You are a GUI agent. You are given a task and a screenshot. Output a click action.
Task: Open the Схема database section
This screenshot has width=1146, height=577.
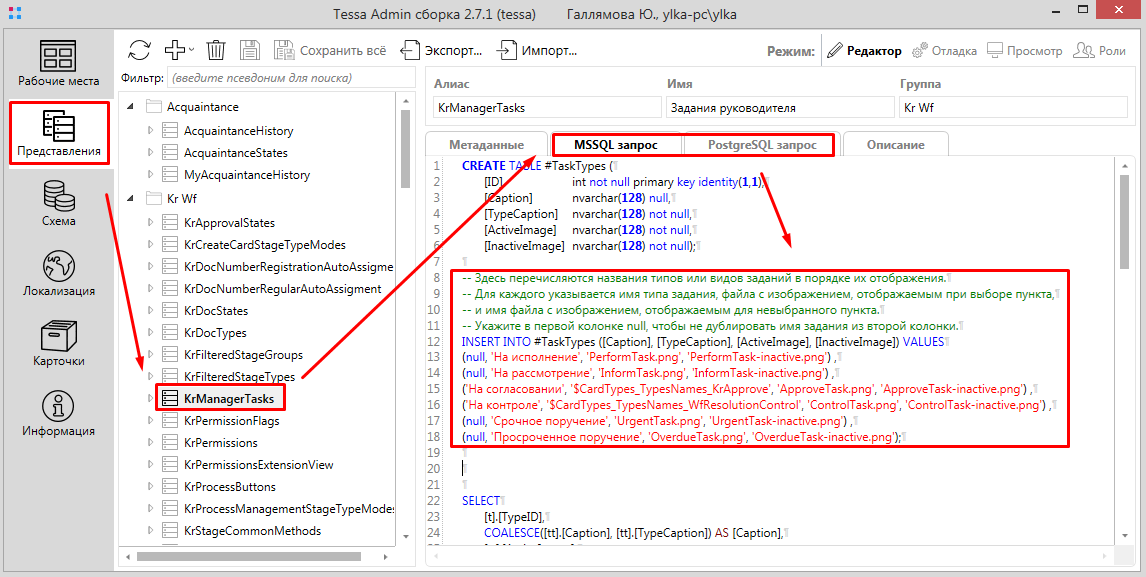click(x=58, y=204)
